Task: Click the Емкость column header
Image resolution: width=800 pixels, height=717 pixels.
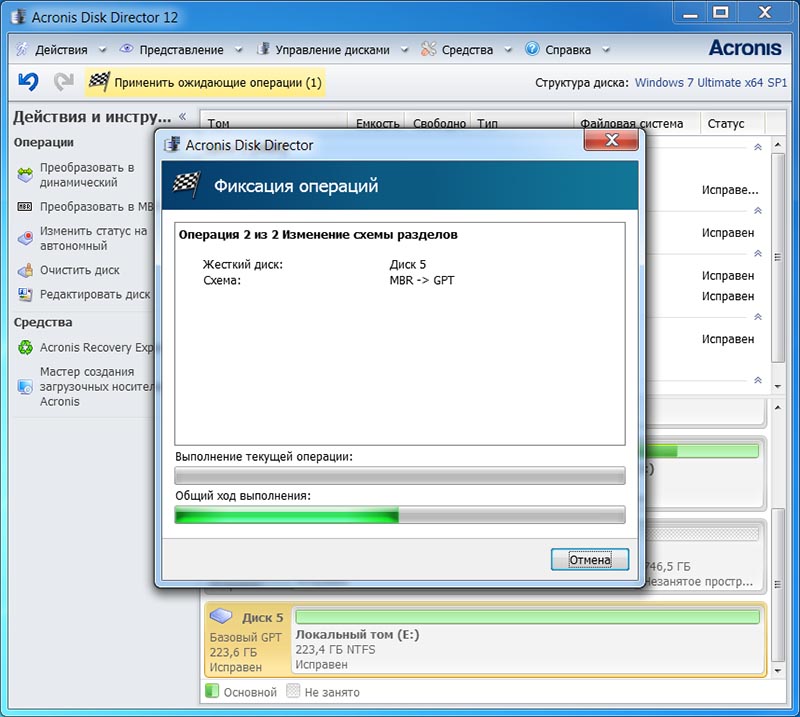Action: [377, 123]
